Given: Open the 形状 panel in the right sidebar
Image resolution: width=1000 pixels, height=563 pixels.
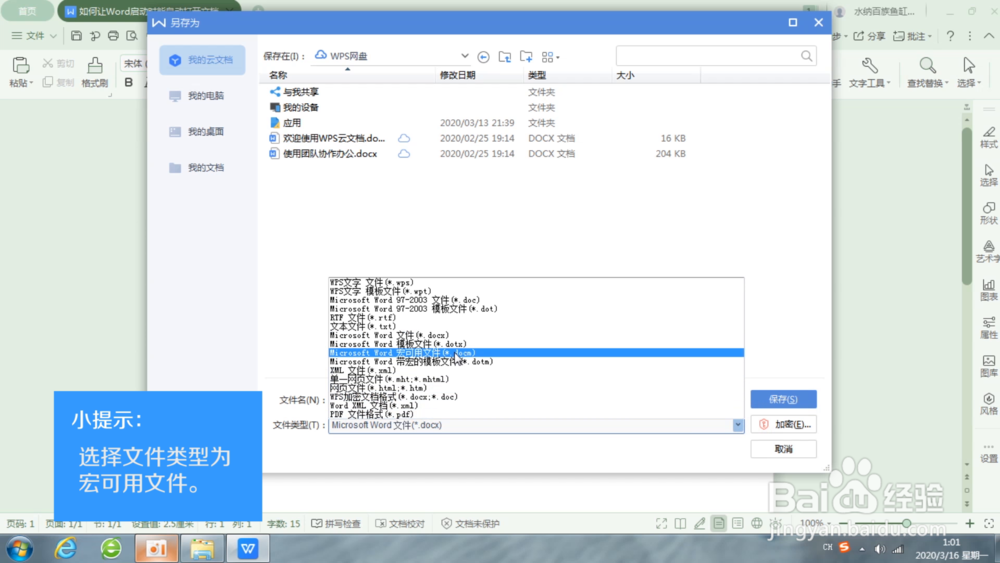Looking at the screenshot, I should click(x=989, y=213).
